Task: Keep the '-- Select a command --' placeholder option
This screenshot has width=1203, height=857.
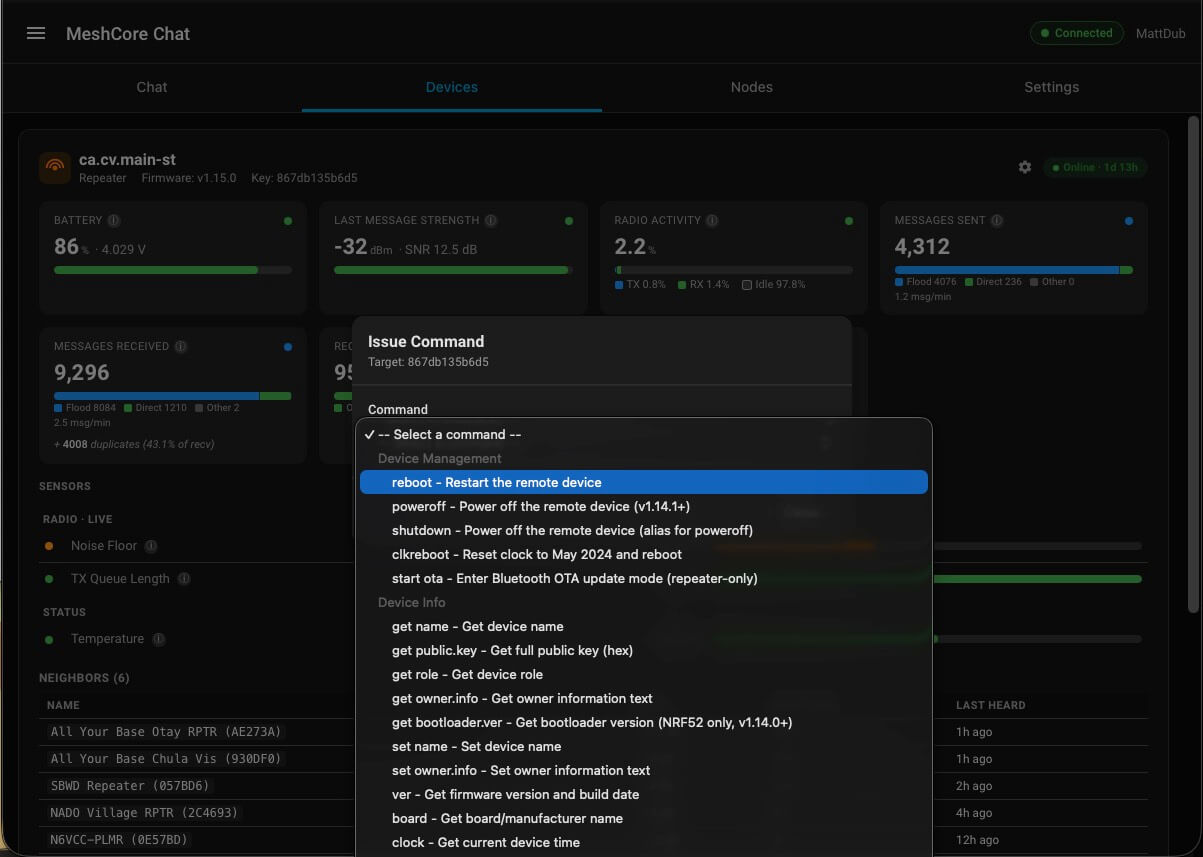Action: 644,434
